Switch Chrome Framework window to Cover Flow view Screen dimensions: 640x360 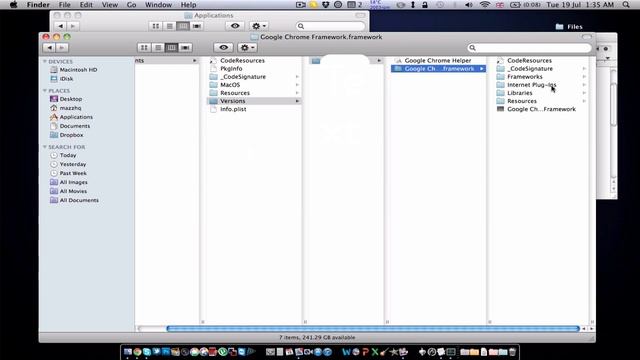point(185,48)
